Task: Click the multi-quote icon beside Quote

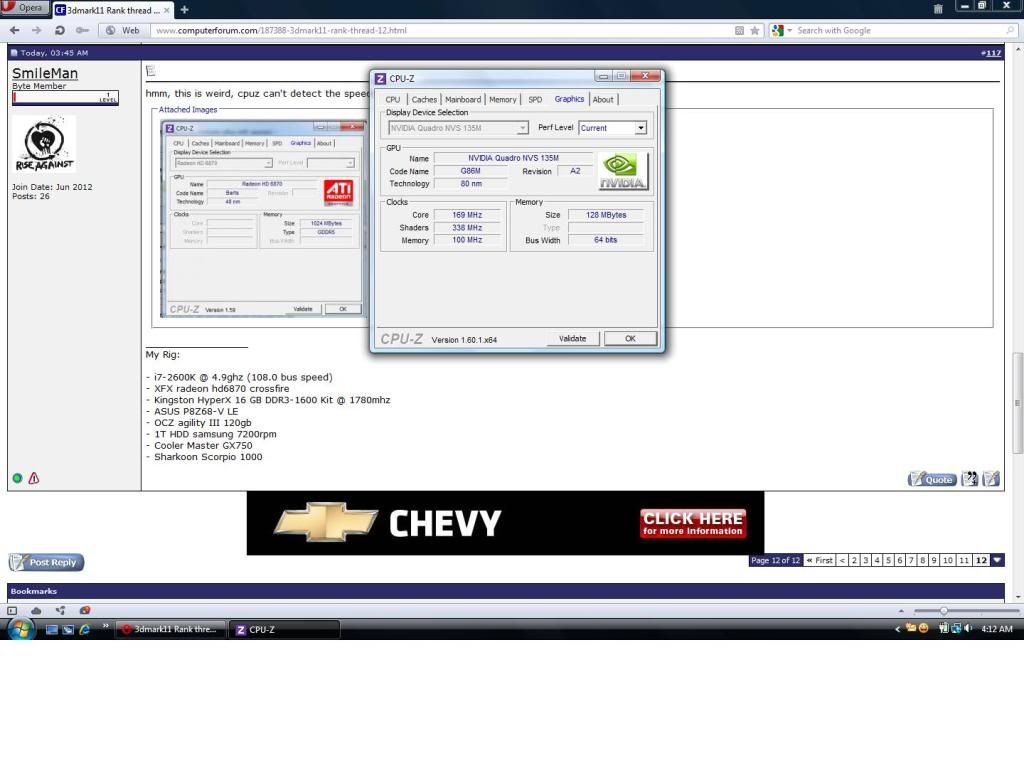Action: (969, 479)
